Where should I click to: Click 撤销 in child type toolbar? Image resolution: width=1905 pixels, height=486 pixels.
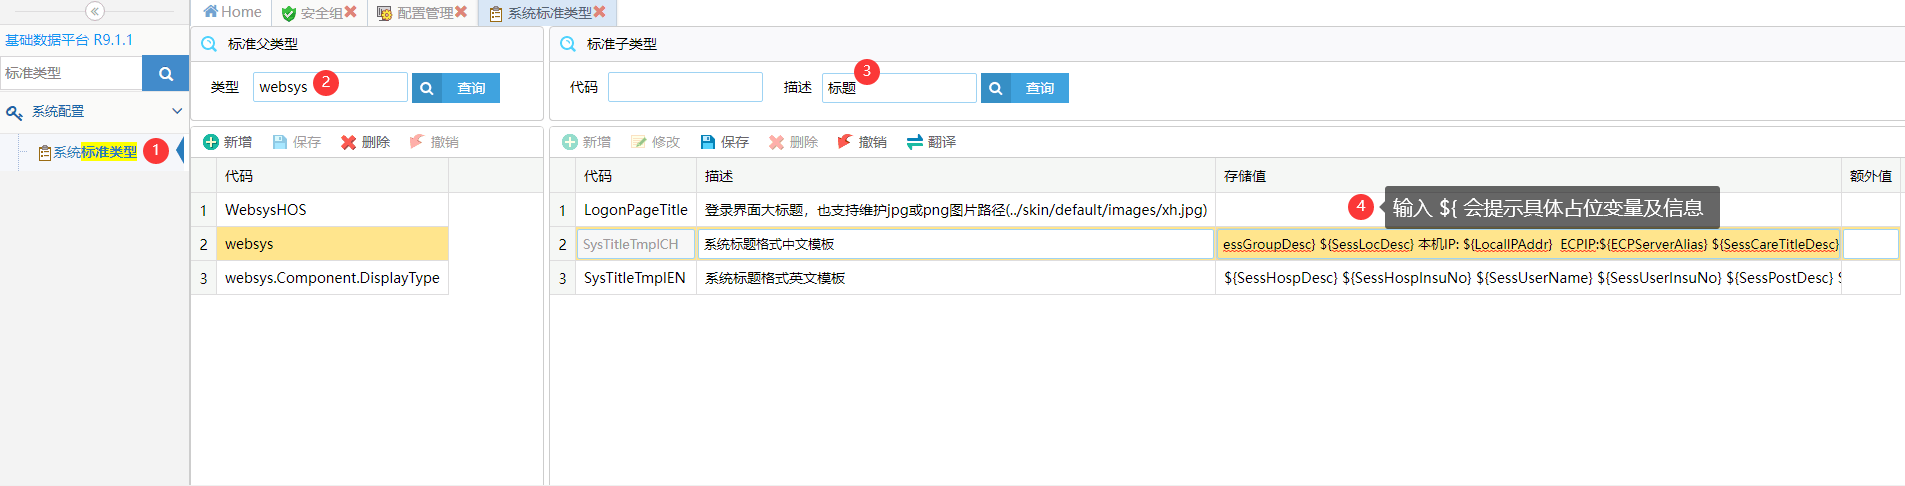coord(862,142)
